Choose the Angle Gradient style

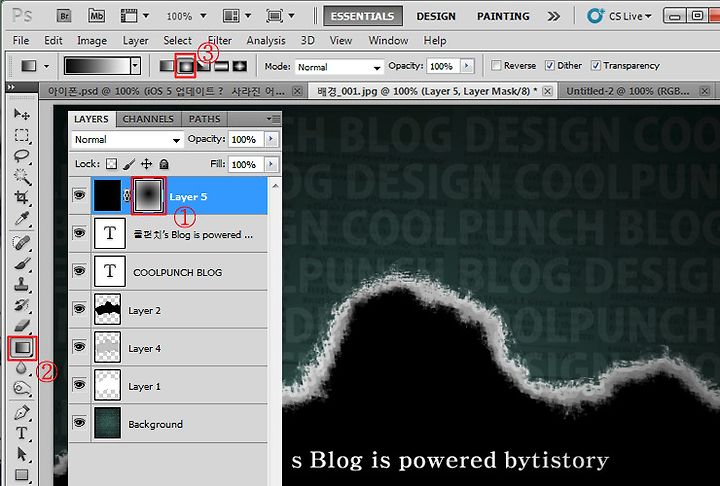tap(204, 66)
